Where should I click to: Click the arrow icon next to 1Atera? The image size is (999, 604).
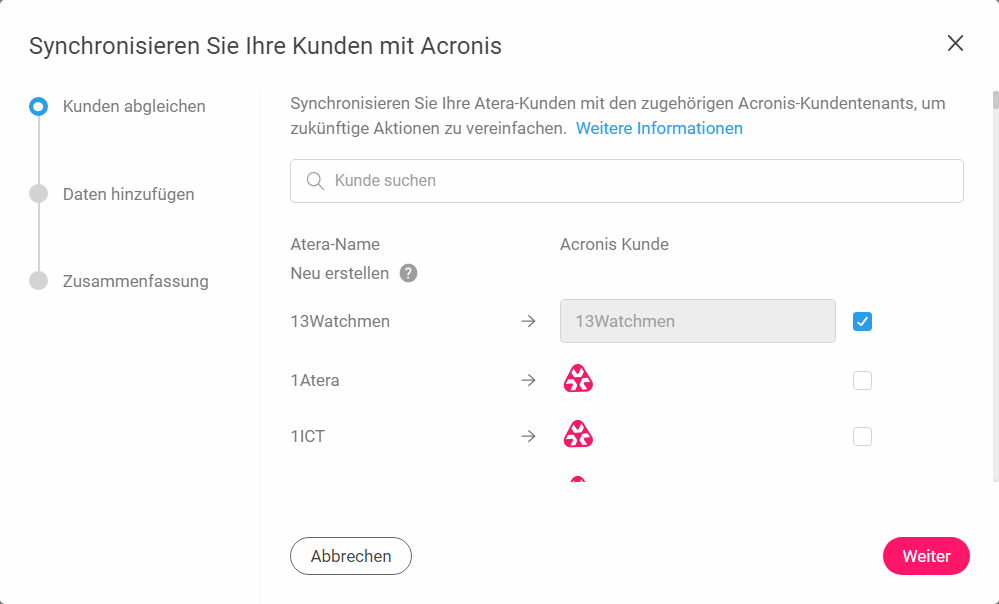(528, 380)
